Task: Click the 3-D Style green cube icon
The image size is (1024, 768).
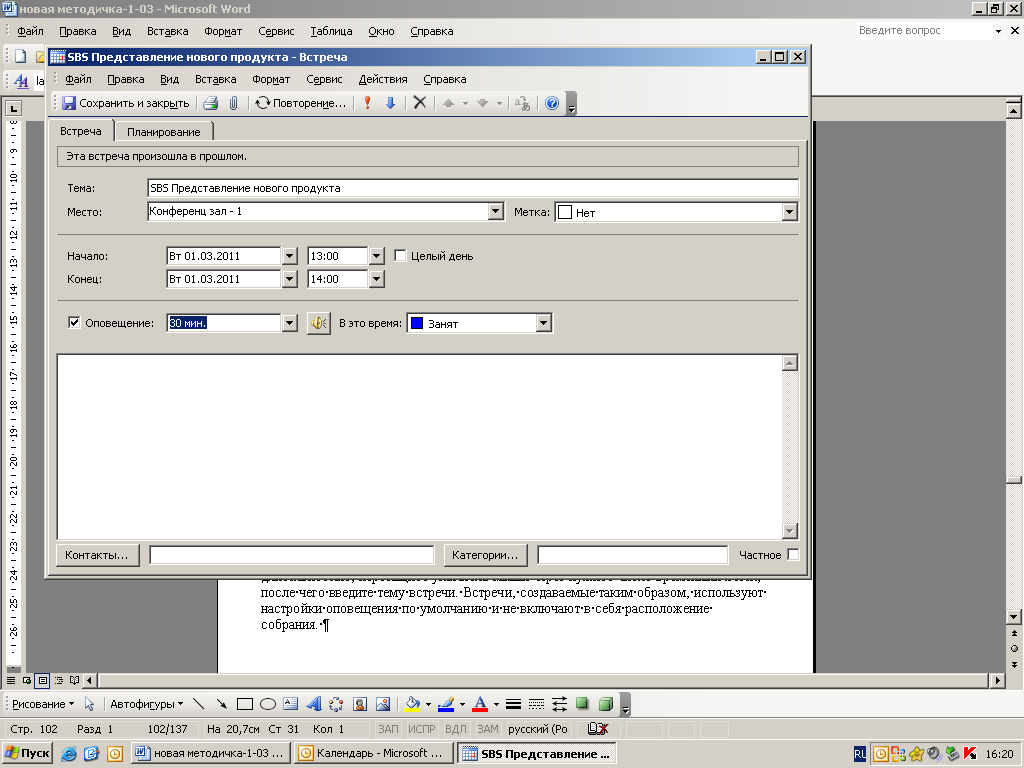Action: 605,704
